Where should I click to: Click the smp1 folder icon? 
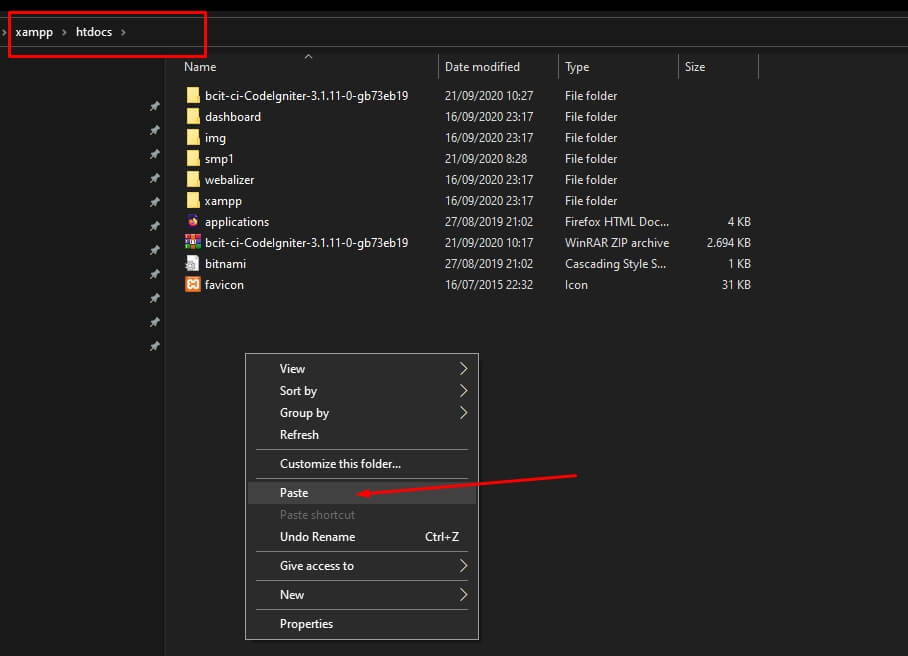tap(193, 159)
